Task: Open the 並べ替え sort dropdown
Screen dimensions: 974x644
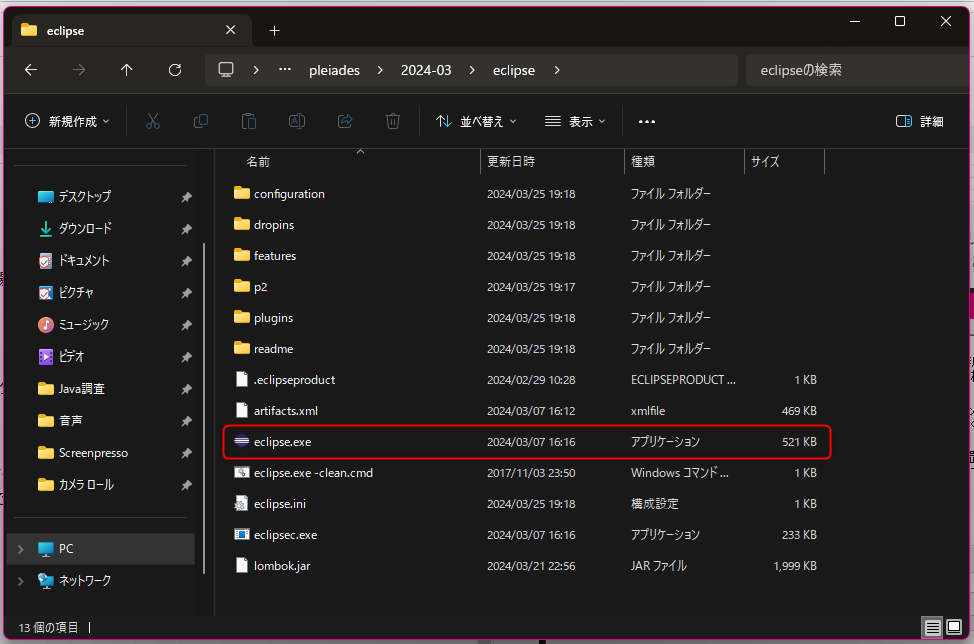Action: tap(476, 121)
